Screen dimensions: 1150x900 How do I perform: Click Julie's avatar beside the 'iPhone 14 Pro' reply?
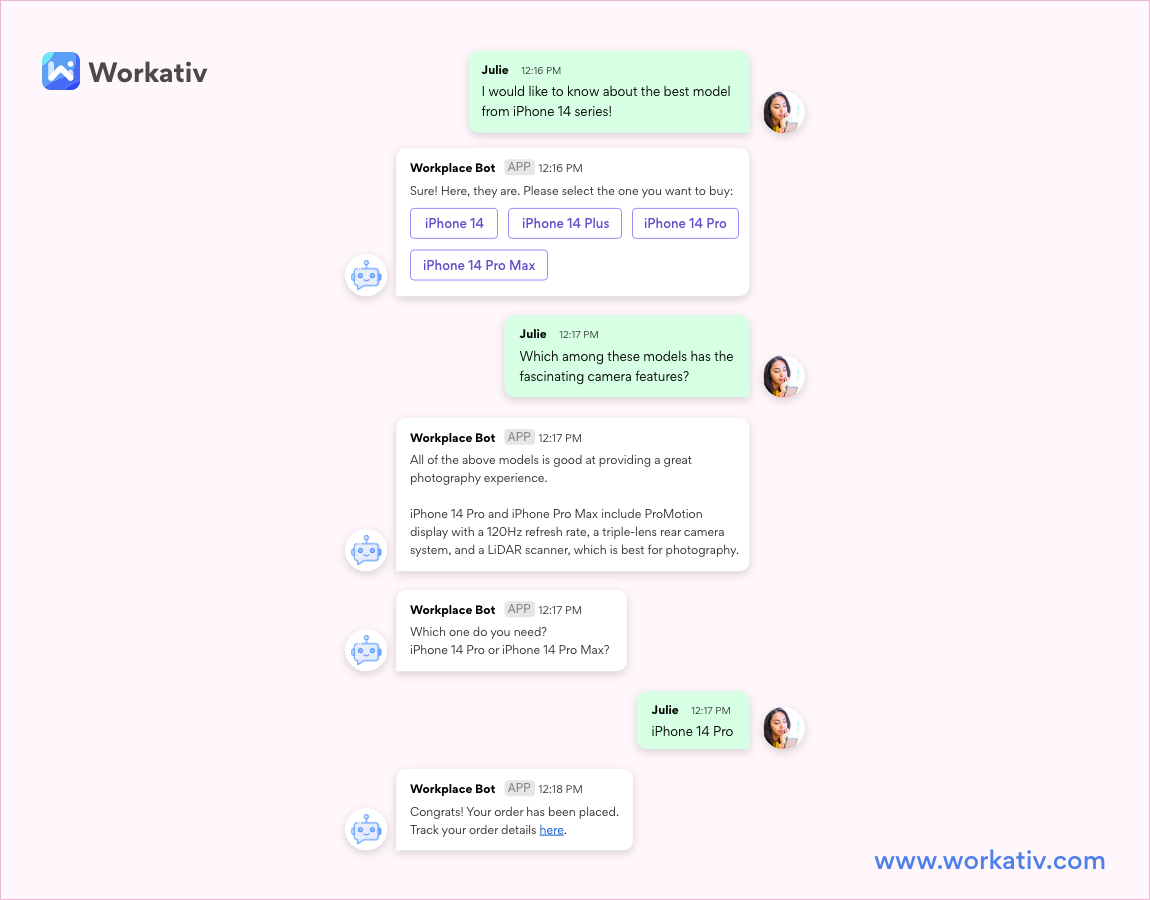coord(783,728)
